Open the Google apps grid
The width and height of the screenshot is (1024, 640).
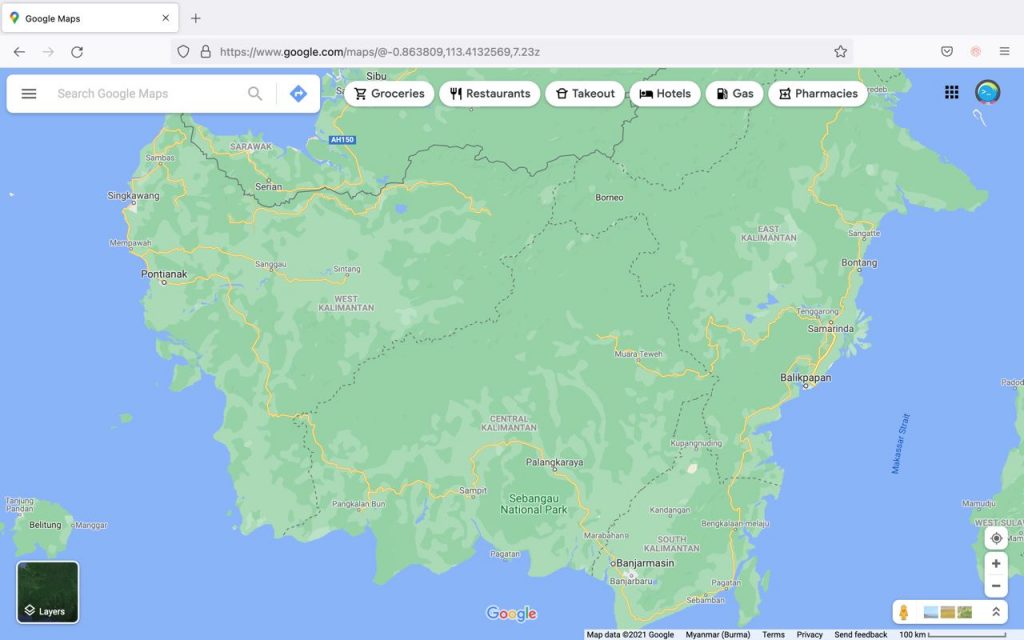[x=951, y=93]
